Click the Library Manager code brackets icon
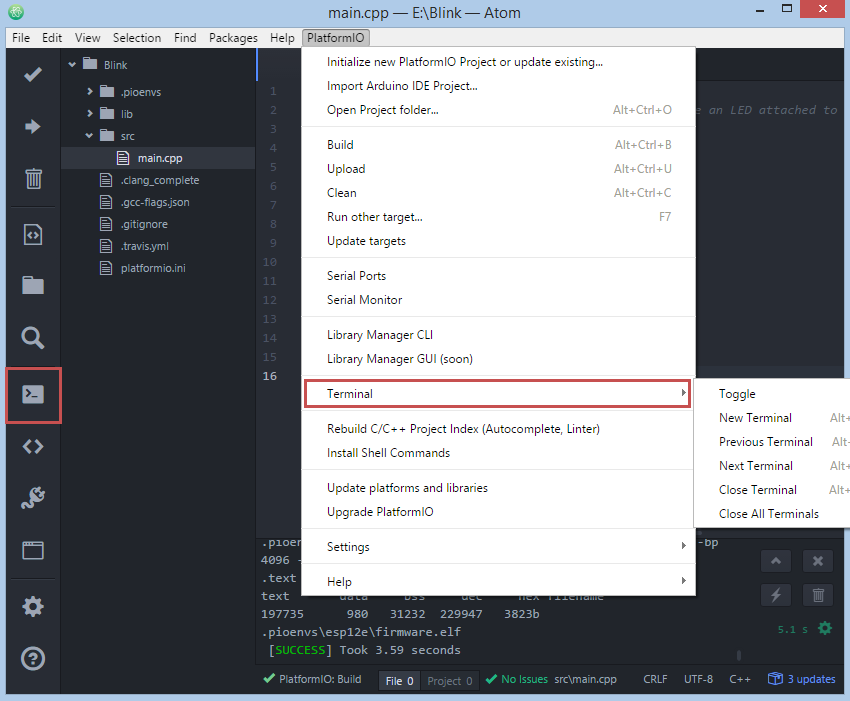The image size is (850, 701). point(33,447)
